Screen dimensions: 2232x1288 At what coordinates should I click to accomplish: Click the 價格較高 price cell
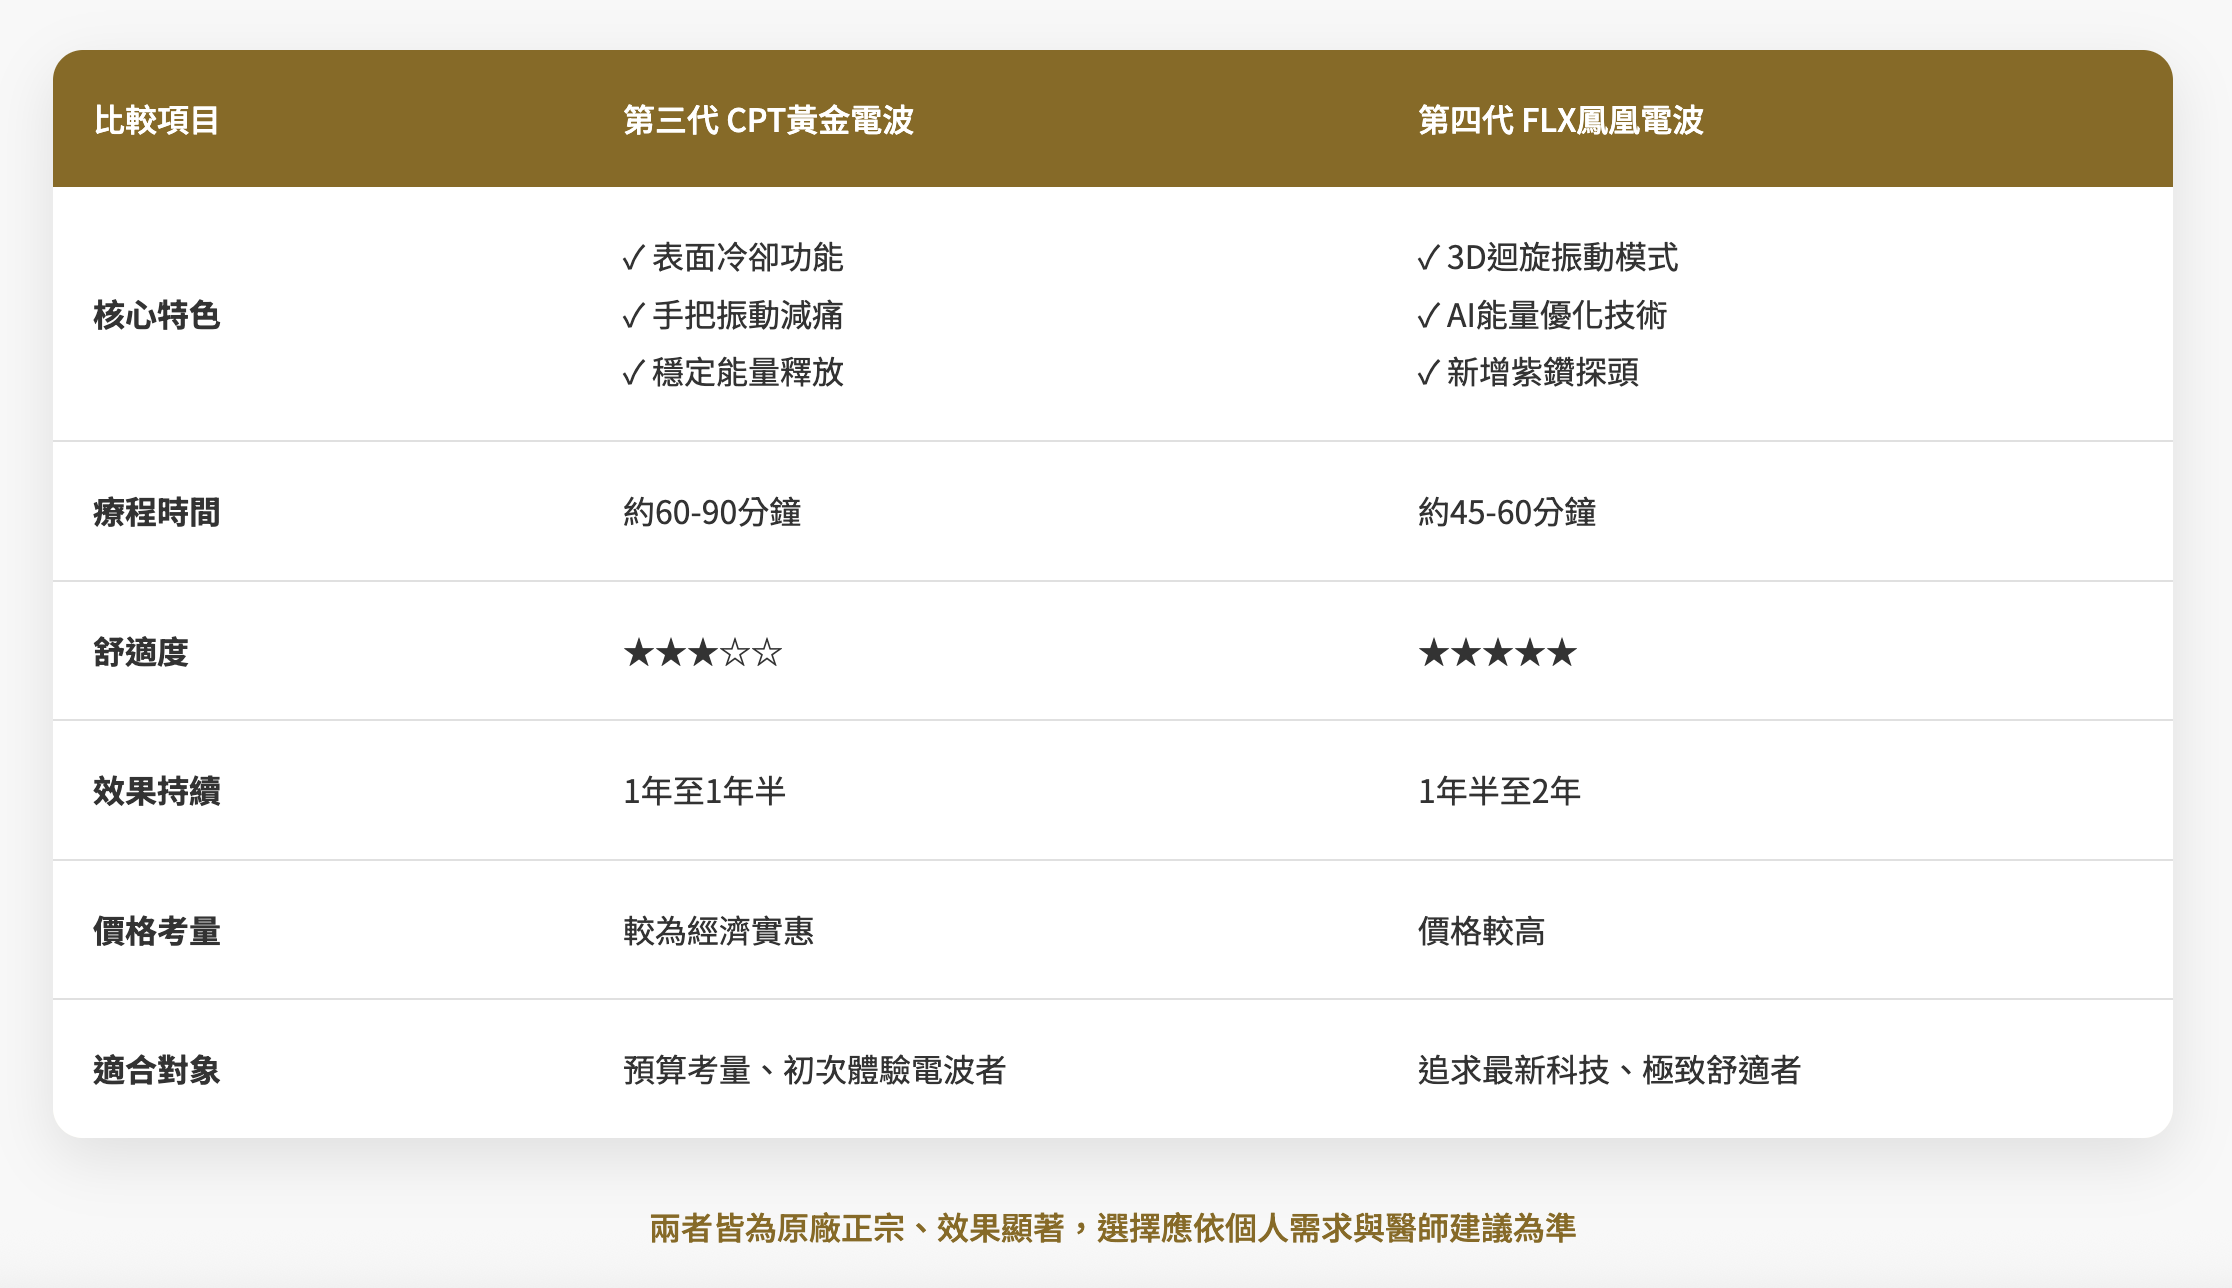[1481, 931]
